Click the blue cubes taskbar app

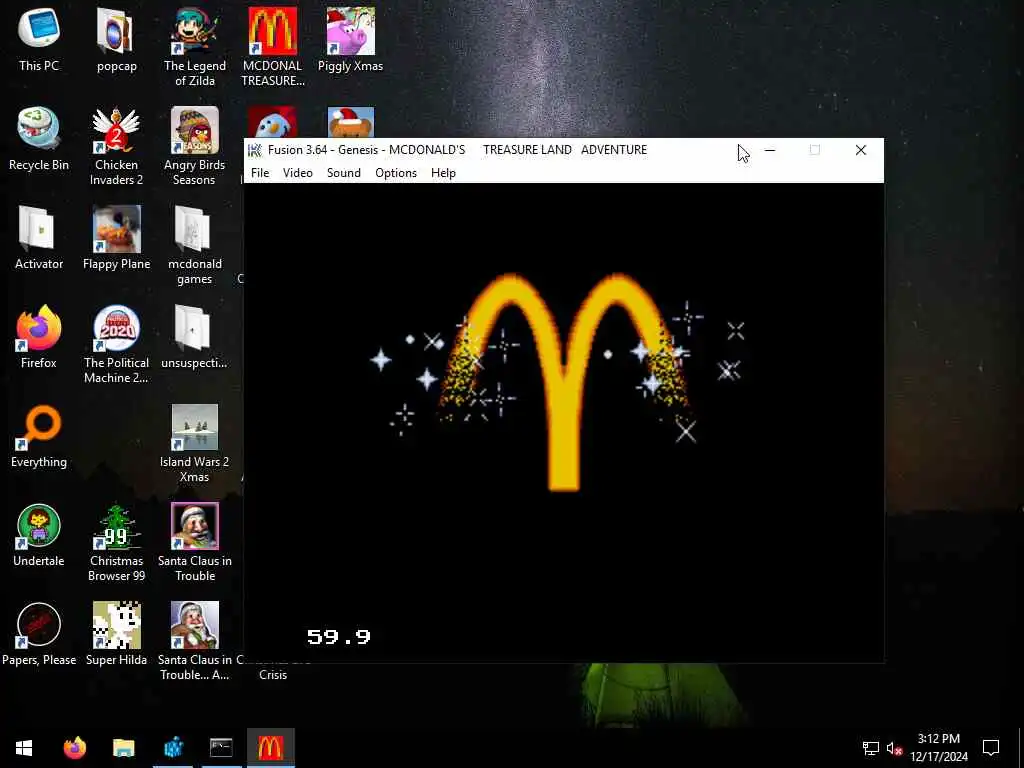173,748
